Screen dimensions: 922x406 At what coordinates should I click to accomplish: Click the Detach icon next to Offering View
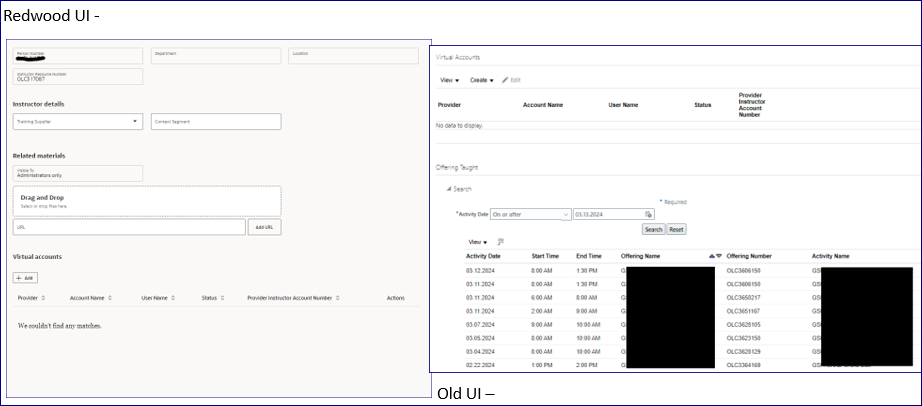click(x=500, y=242)
